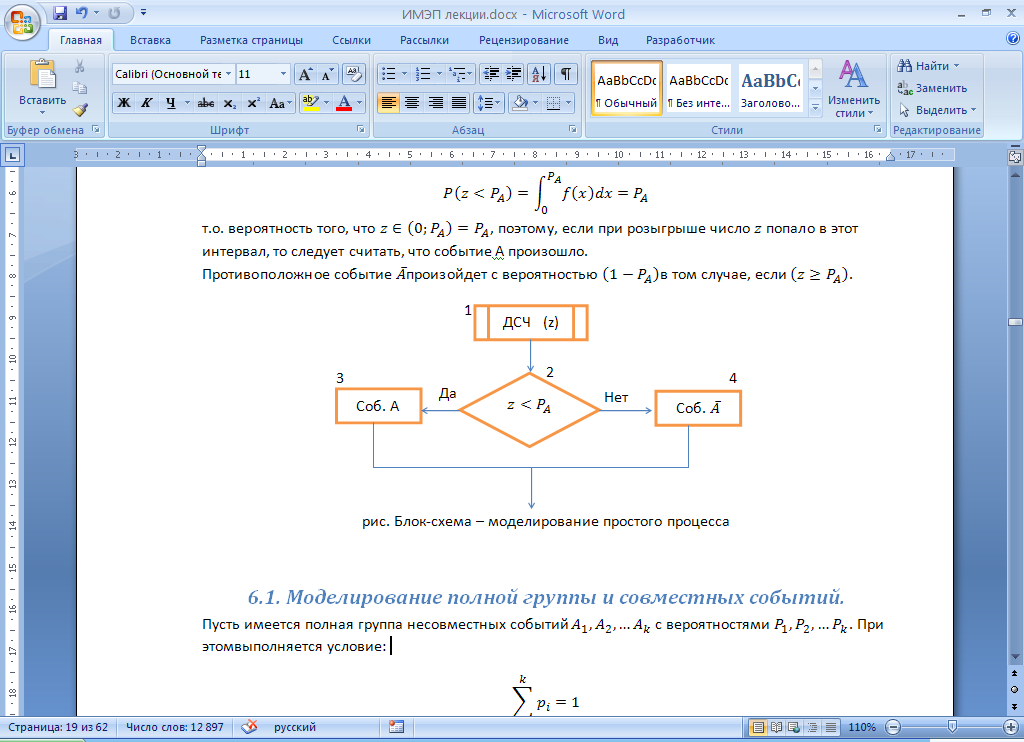Click vertical scrollbar down arrow
Screen dimensions: 1024x742
(x=1015, y=656)
